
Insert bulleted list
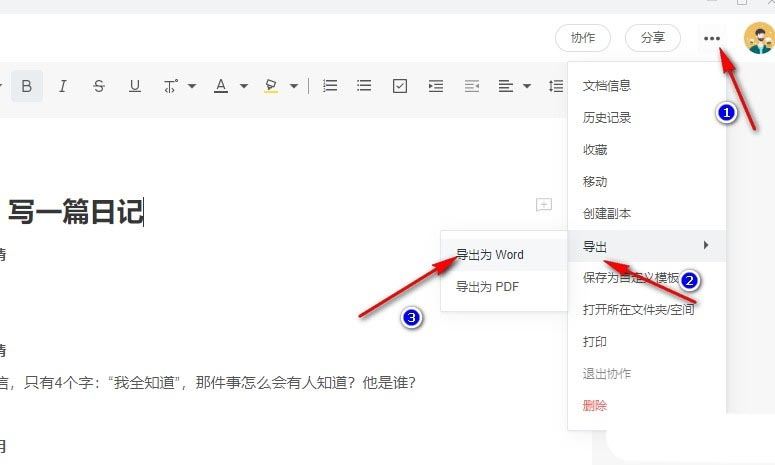(364, 86)
